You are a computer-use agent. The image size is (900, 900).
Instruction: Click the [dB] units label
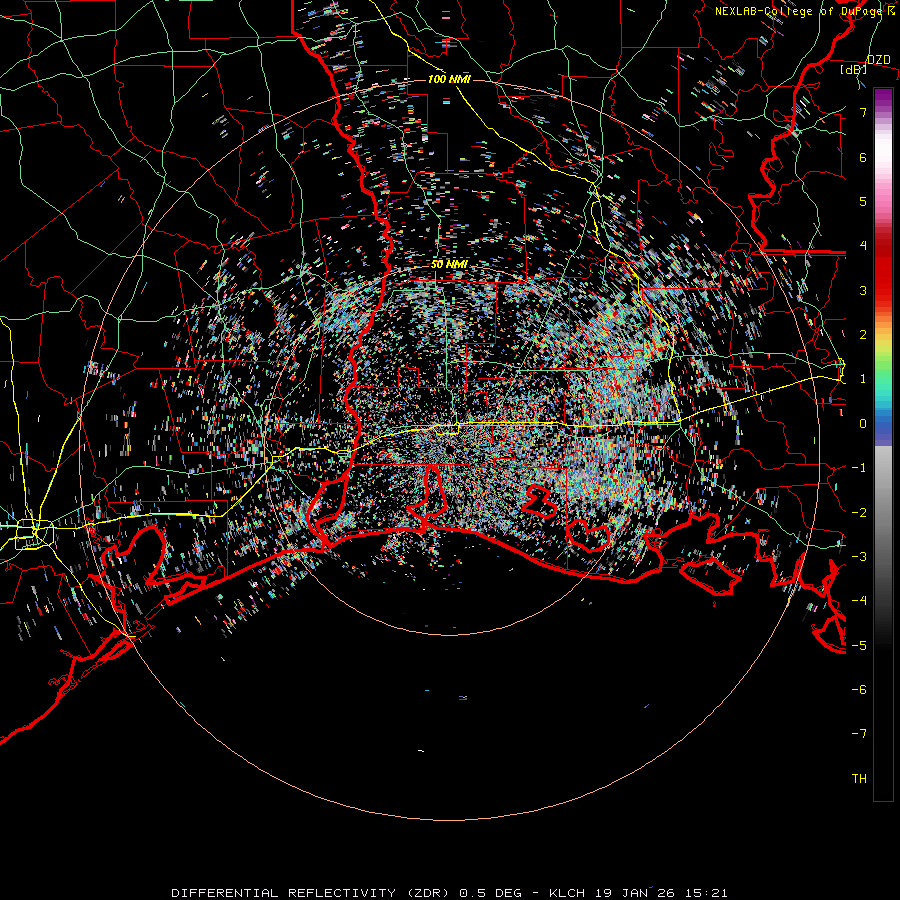854,69
